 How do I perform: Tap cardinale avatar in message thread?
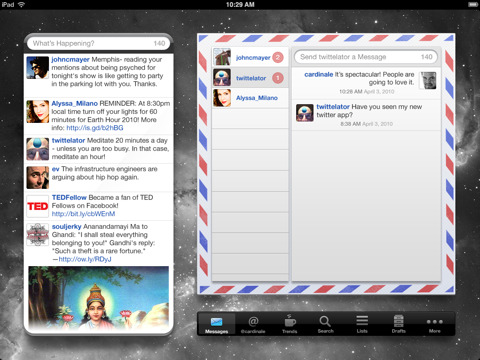pos(428,80)
